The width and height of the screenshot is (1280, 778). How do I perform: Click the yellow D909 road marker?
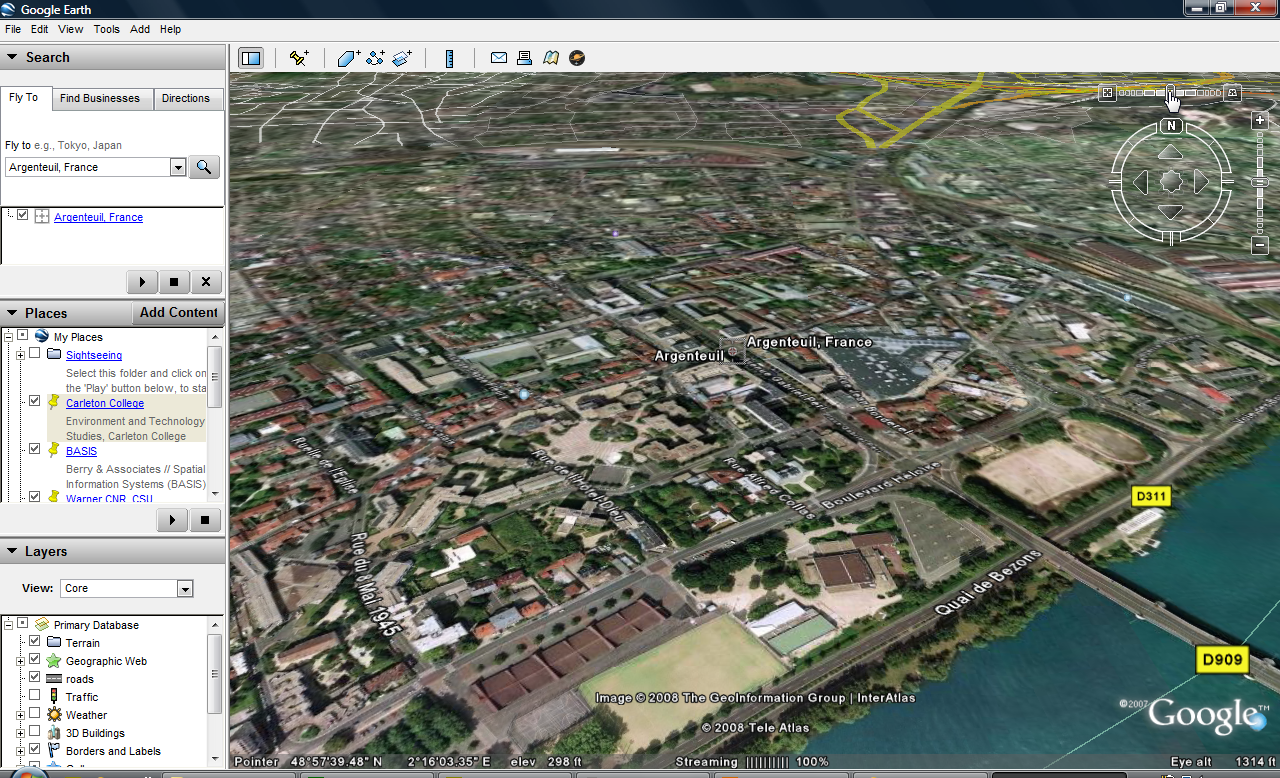(1222, 660)
